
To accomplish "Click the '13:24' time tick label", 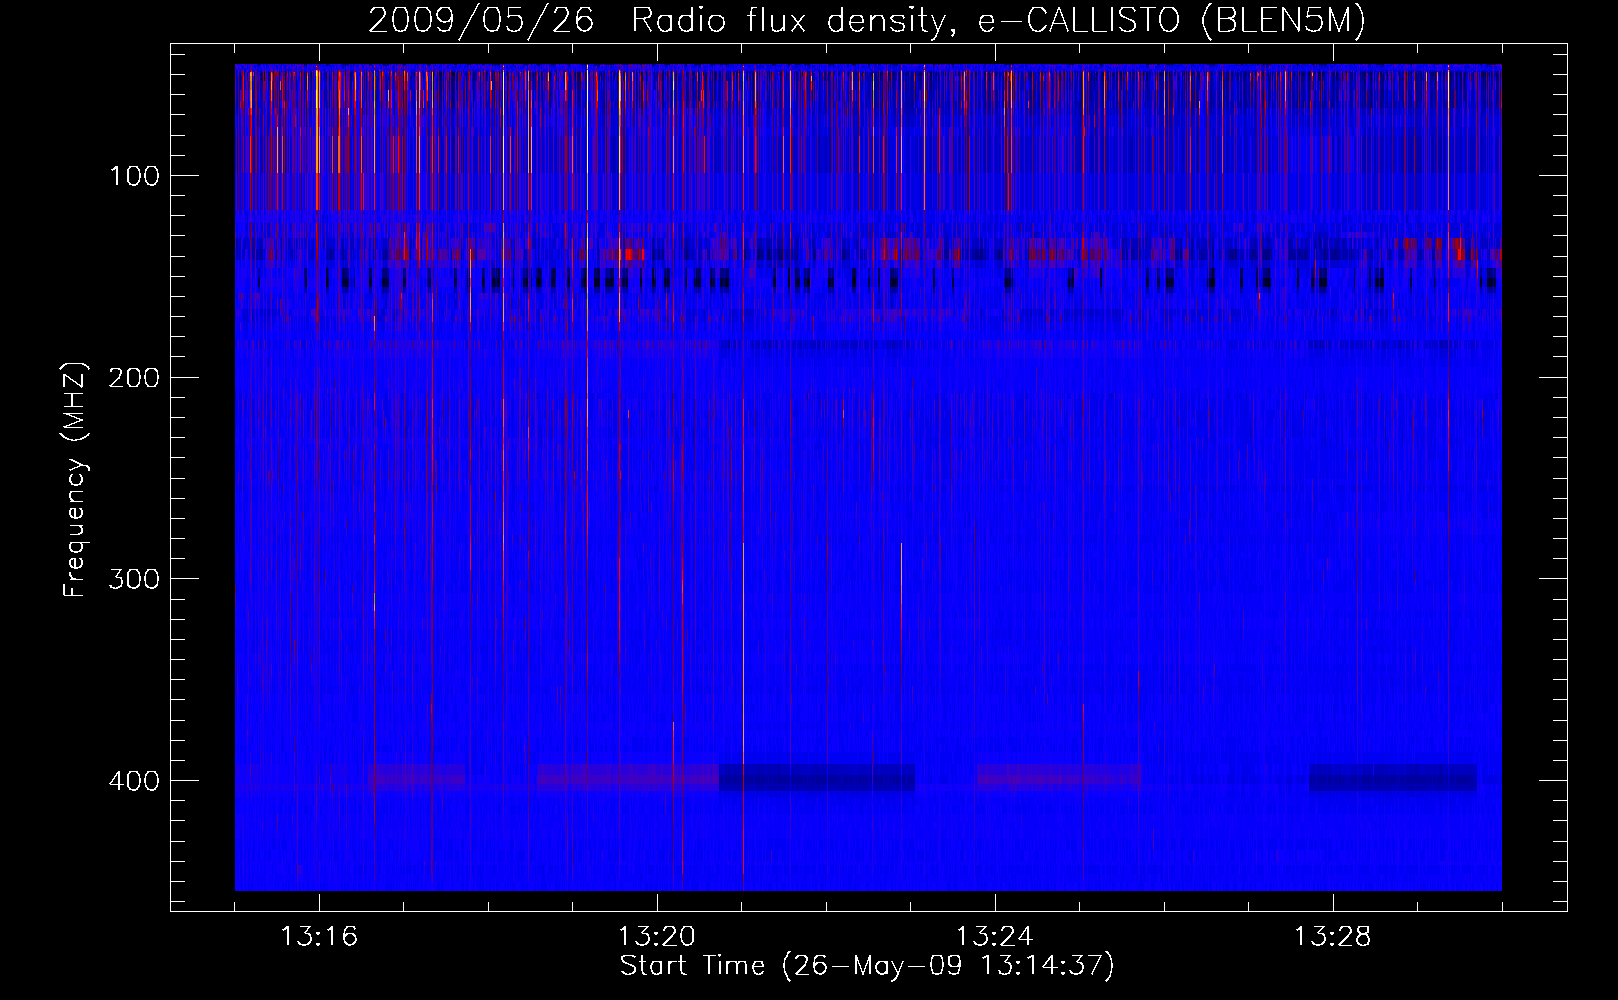I will coord(995,937).
